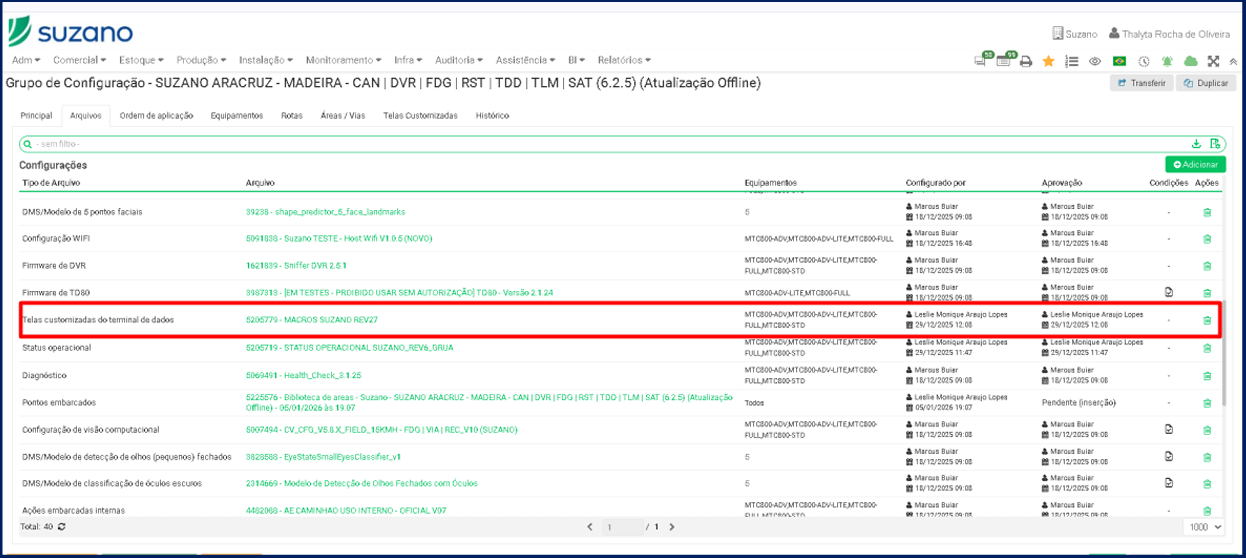Open the green notification bell icon
The height and width of the screenshot is (558, 1246).
coord(1167,61)
